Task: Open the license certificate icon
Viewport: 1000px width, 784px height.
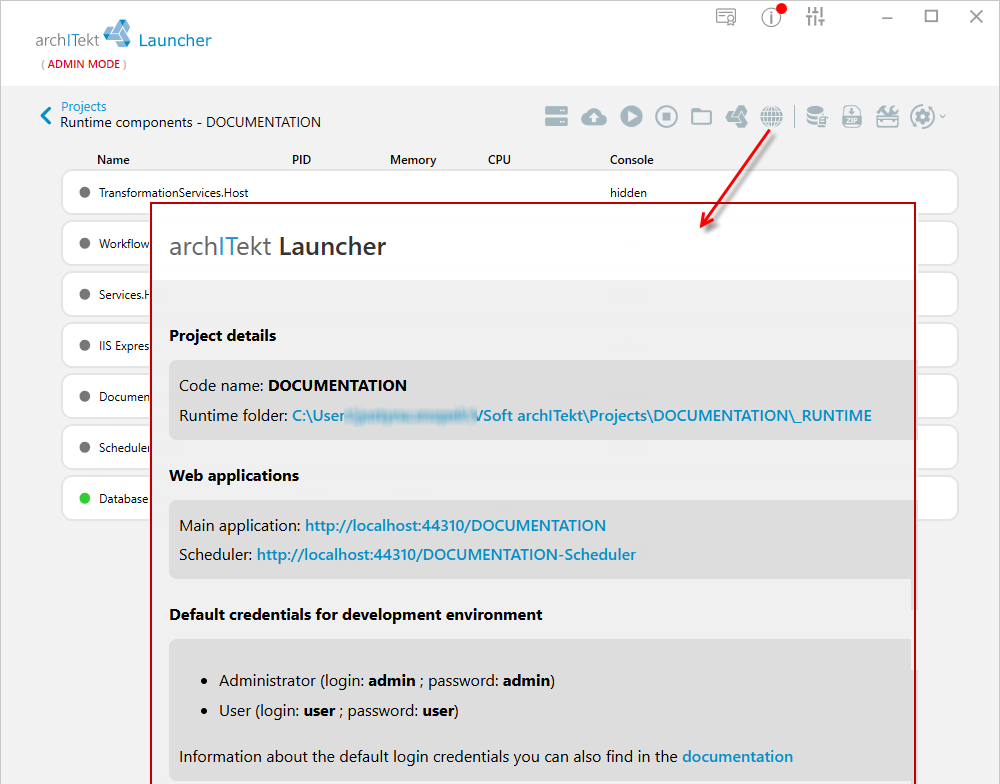Action: click(726, 17)
